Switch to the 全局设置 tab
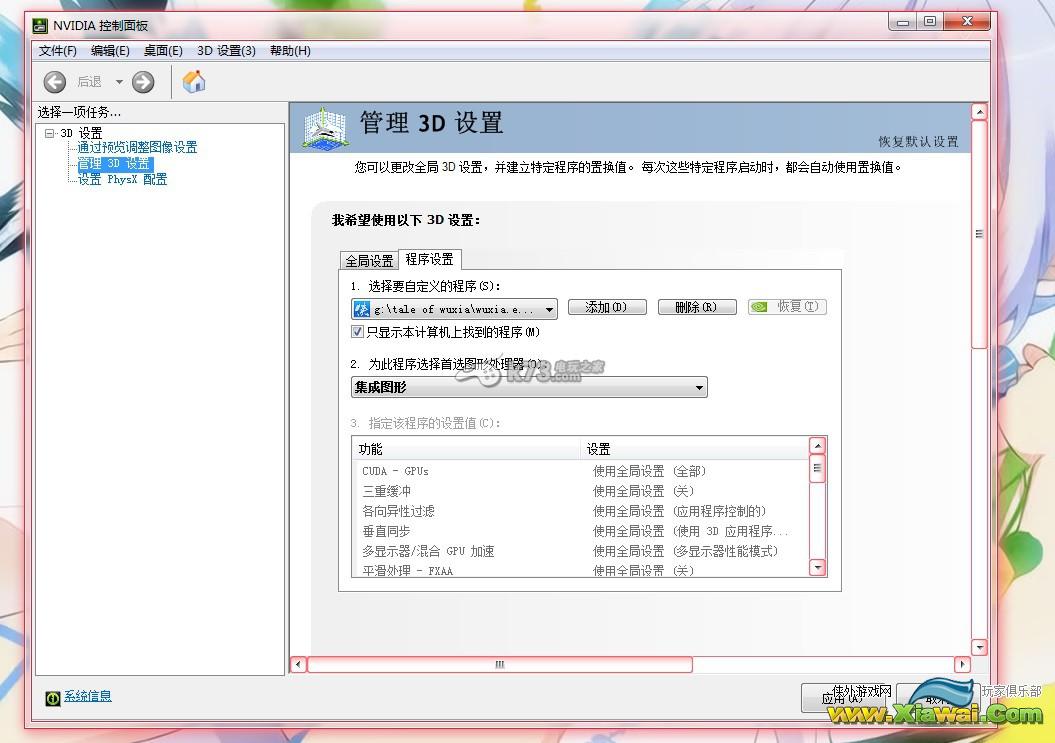Viewport: 1055px width, 743px height. tap(369, 260)
